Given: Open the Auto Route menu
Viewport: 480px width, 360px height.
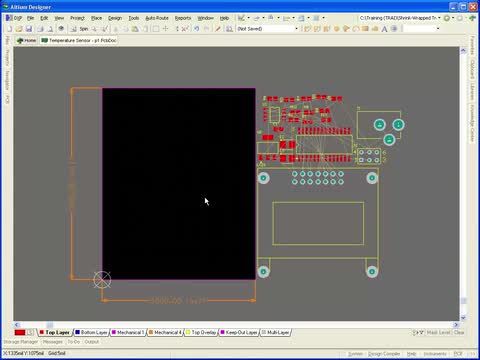Looking at the screenshot, I should pos(157,18).
